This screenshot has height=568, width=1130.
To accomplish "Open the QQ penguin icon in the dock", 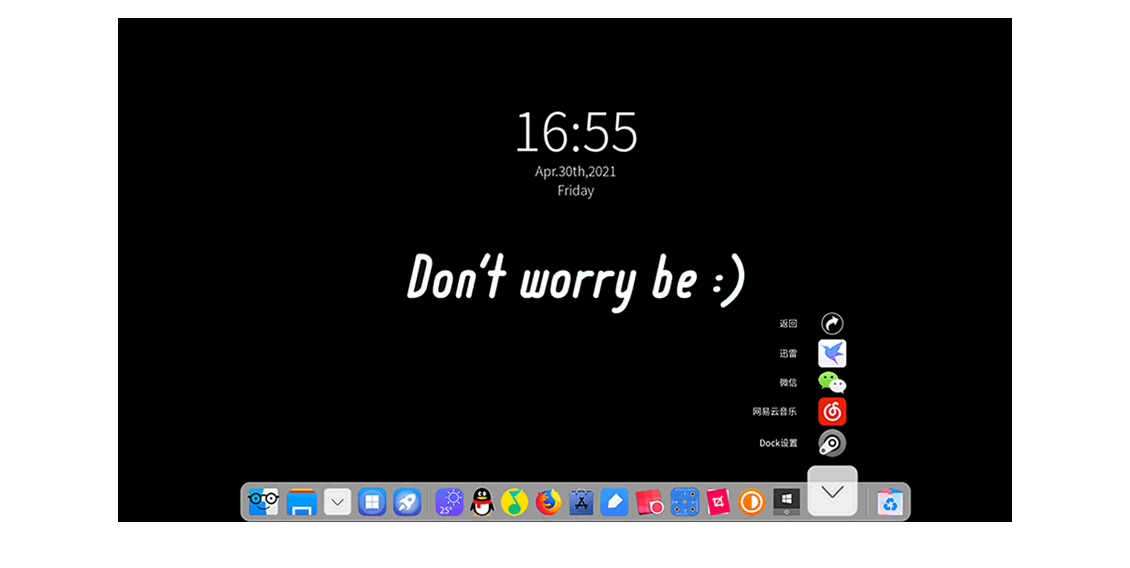I will point(482,502).
